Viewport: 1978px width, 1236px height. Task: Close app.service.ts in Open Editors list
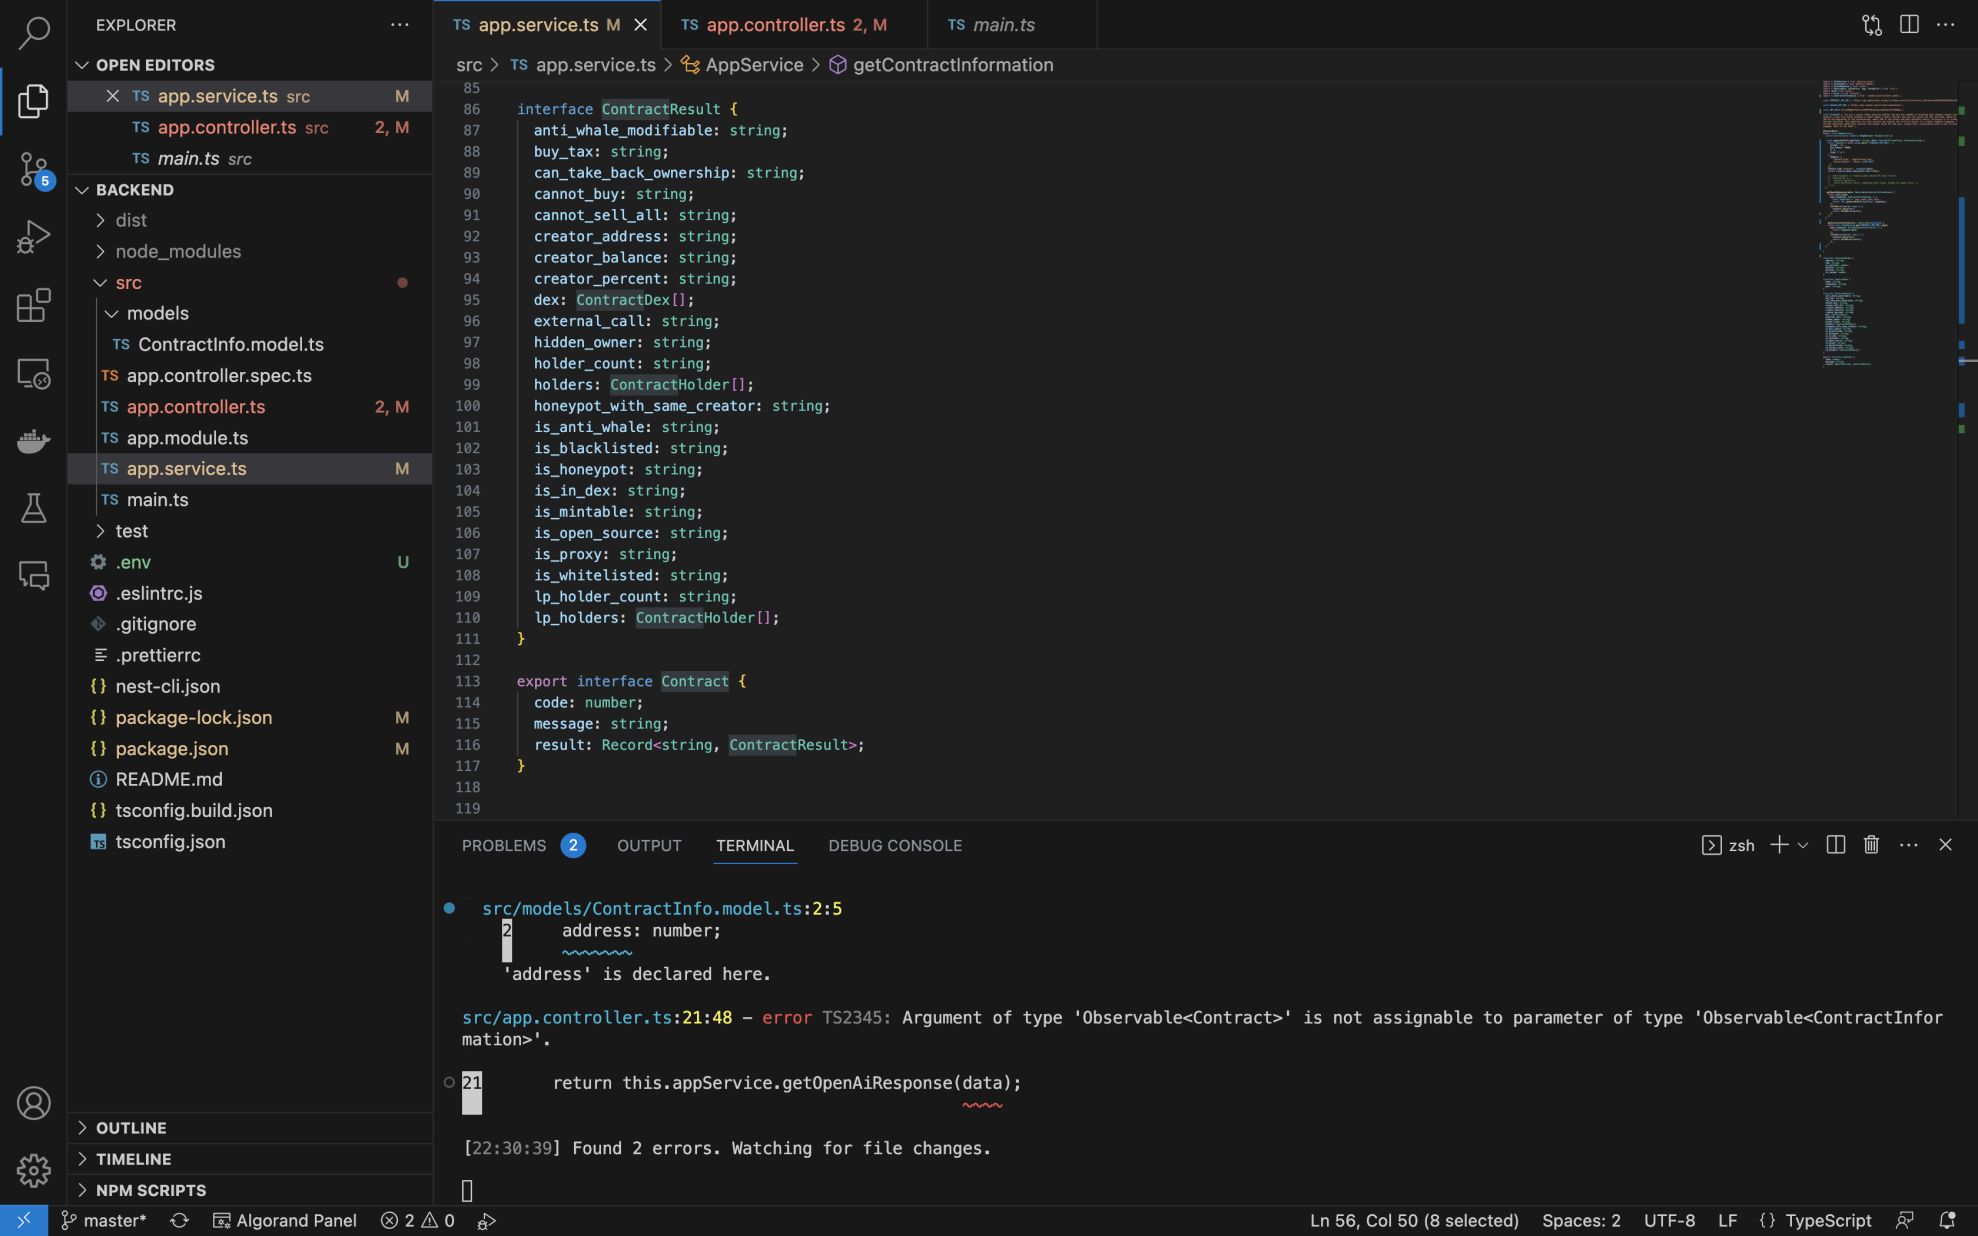click(x=112, y=96)
